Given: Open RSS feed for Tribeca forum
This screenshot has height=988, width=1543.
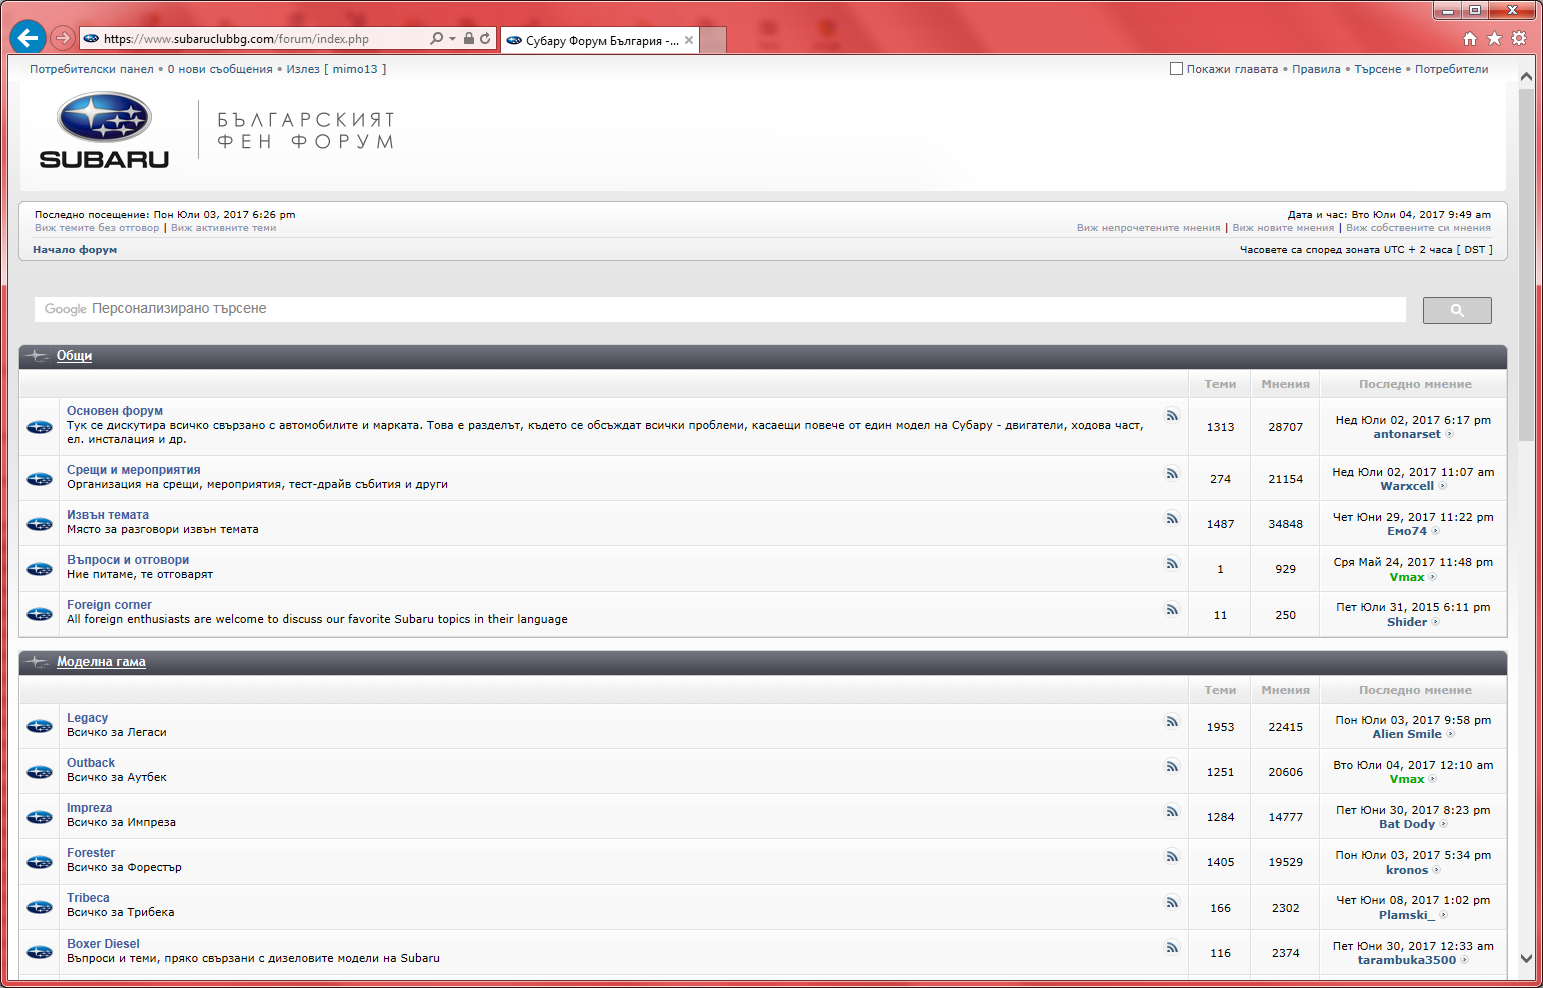Looking at the screenshot, I should (x=1172, y=902).
